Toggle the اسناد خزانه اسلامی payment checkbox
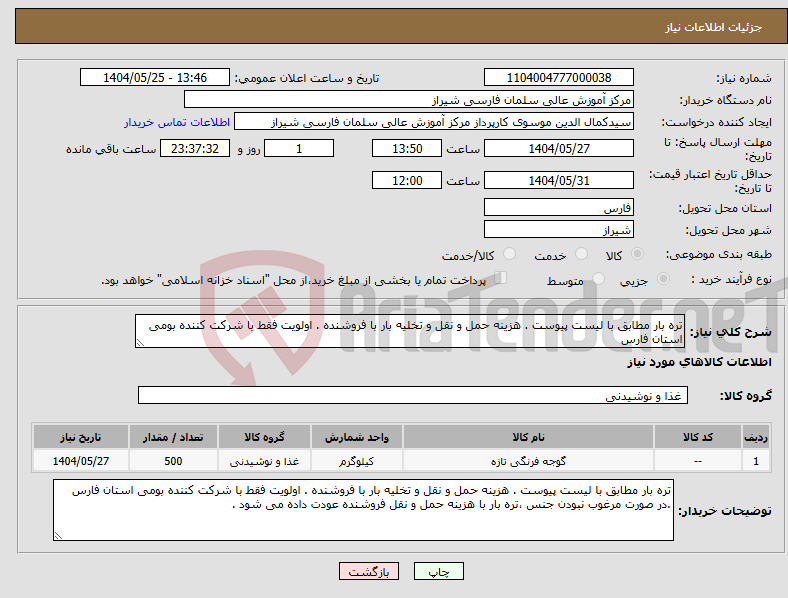The height and width of the screenshot is (598, 788). click(500, 278)
